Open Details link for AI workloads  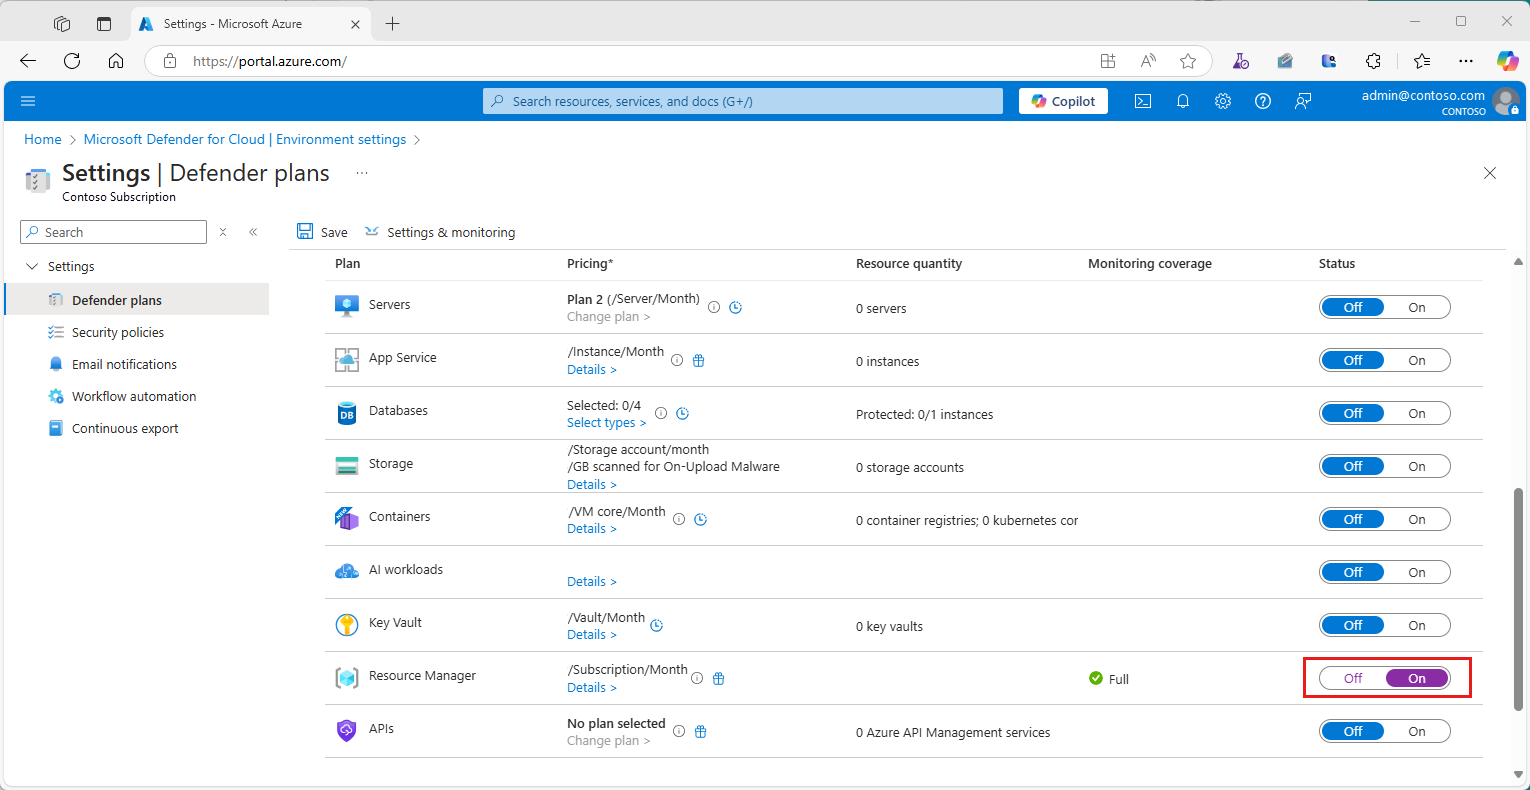(x=591, y=582)
